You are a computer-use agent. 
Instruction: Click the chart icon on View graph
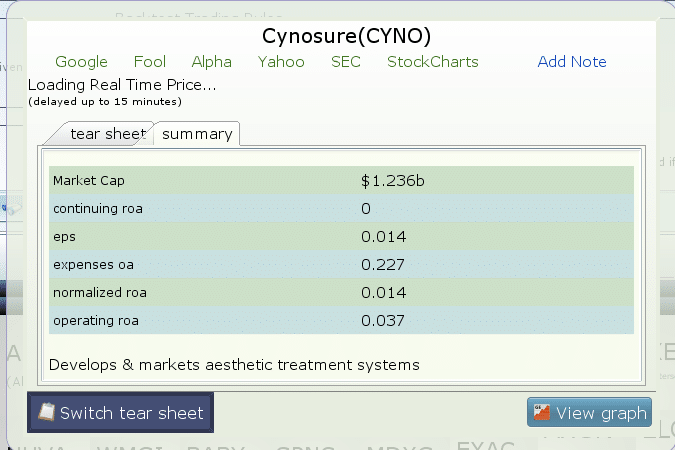542,412
